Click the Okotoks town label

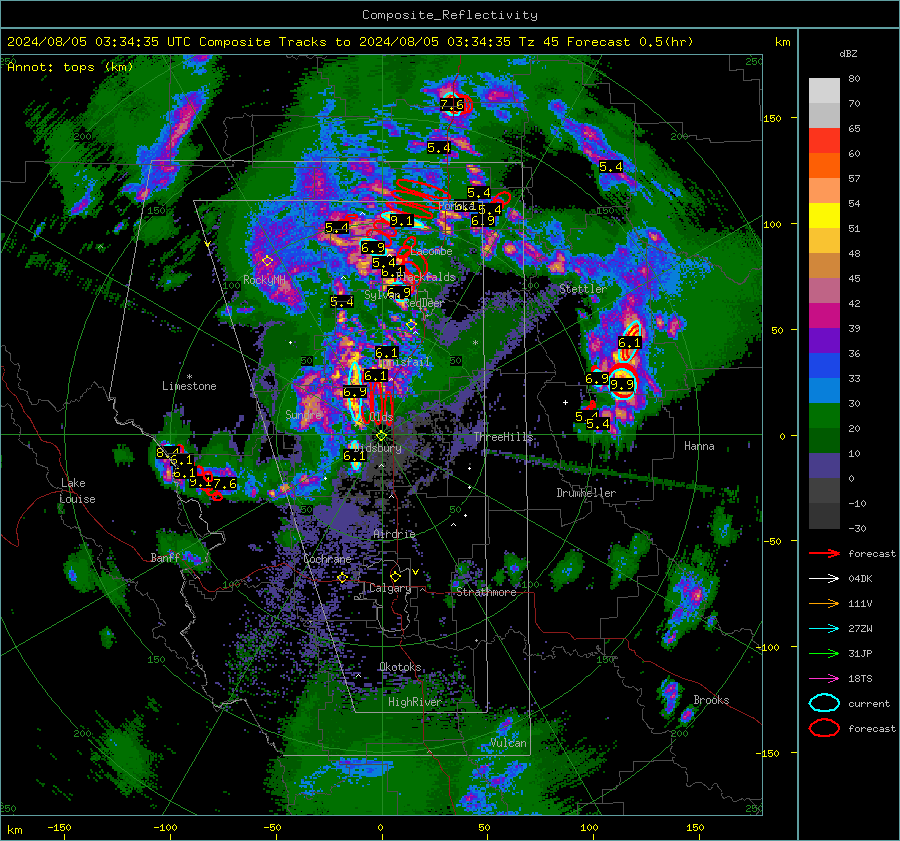(400, 667)
